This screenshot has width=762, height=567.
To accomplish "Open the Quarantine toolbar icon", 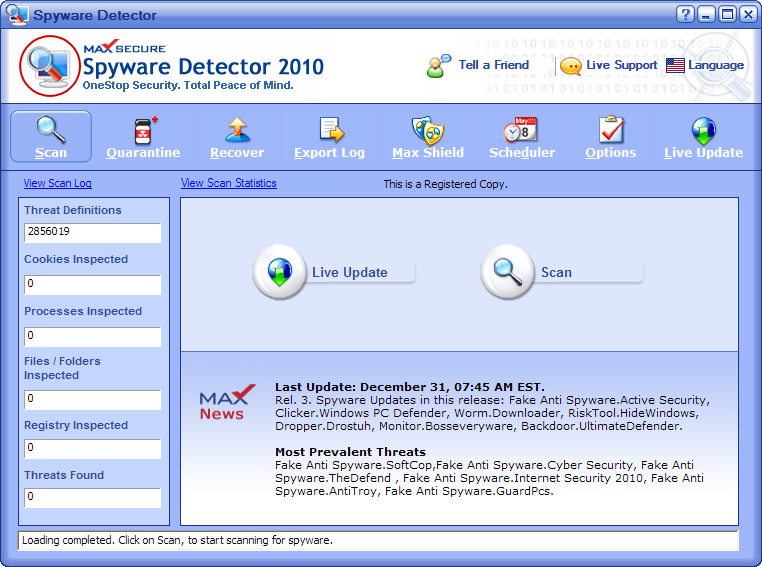I will 143,131.
